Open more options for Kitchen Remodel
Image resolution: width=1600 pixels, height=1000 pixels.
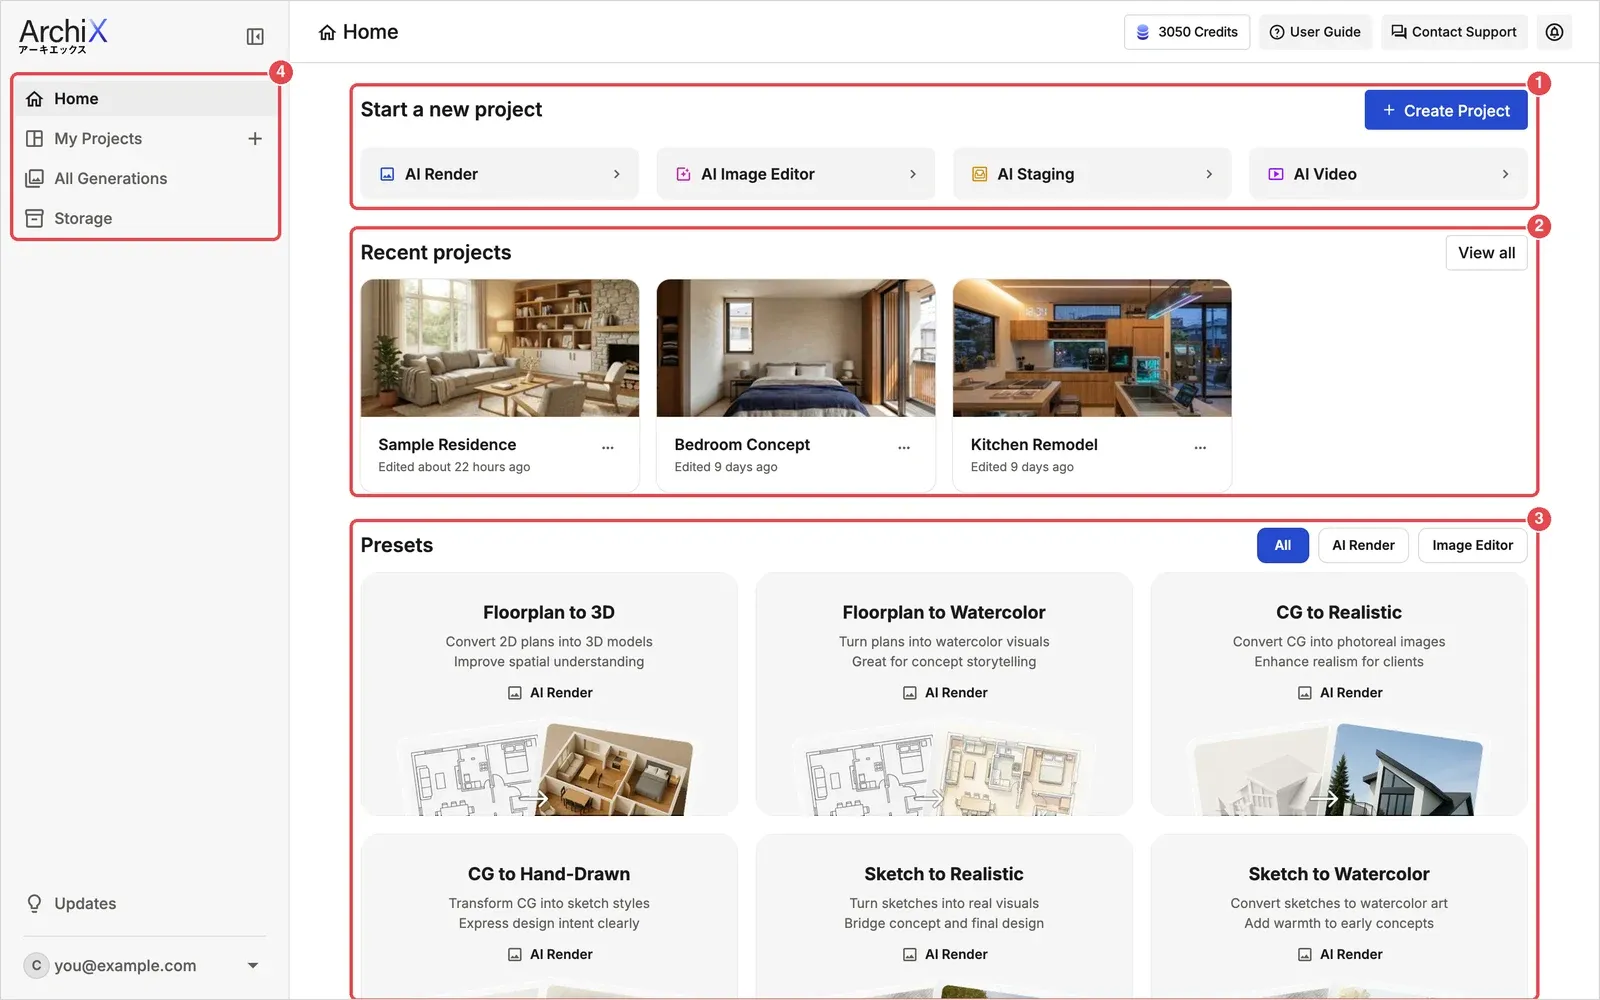point(1200,447)
